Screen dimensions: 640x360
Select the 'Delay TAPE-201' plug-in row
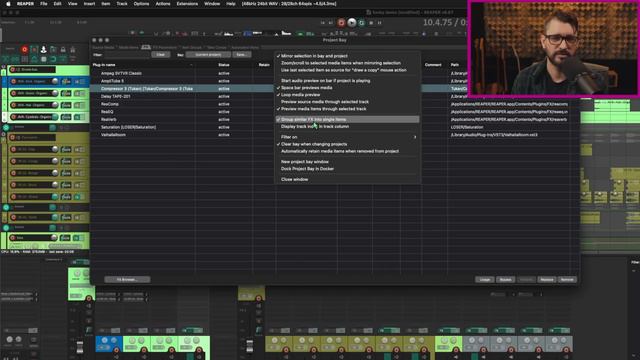[x=116, y=96]
